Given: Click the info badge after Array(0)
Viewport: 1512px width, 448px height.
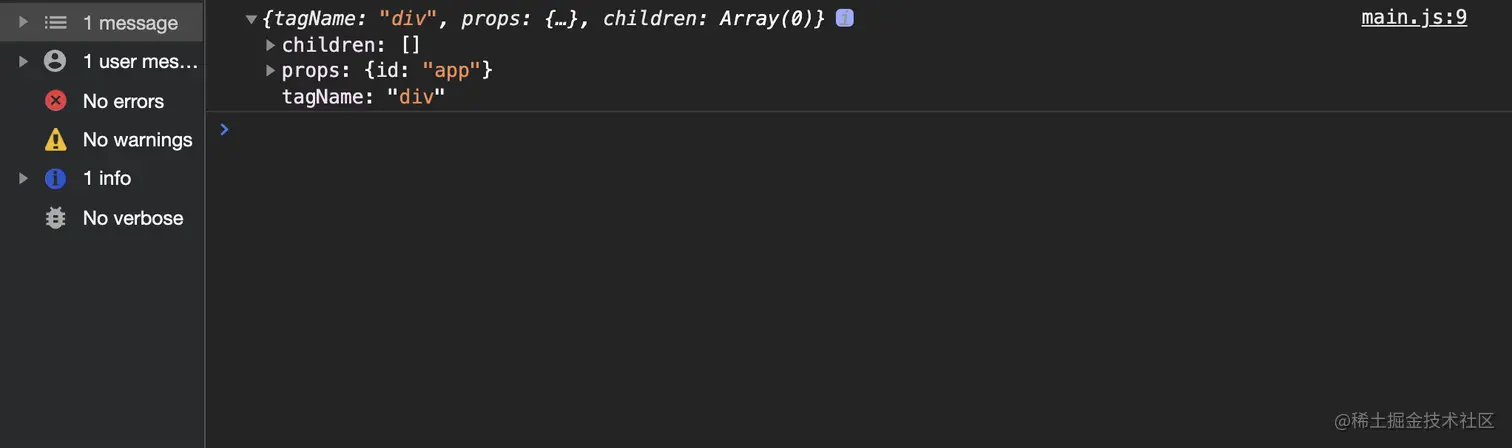Looking at the screenshot, I should pos(844,18).
